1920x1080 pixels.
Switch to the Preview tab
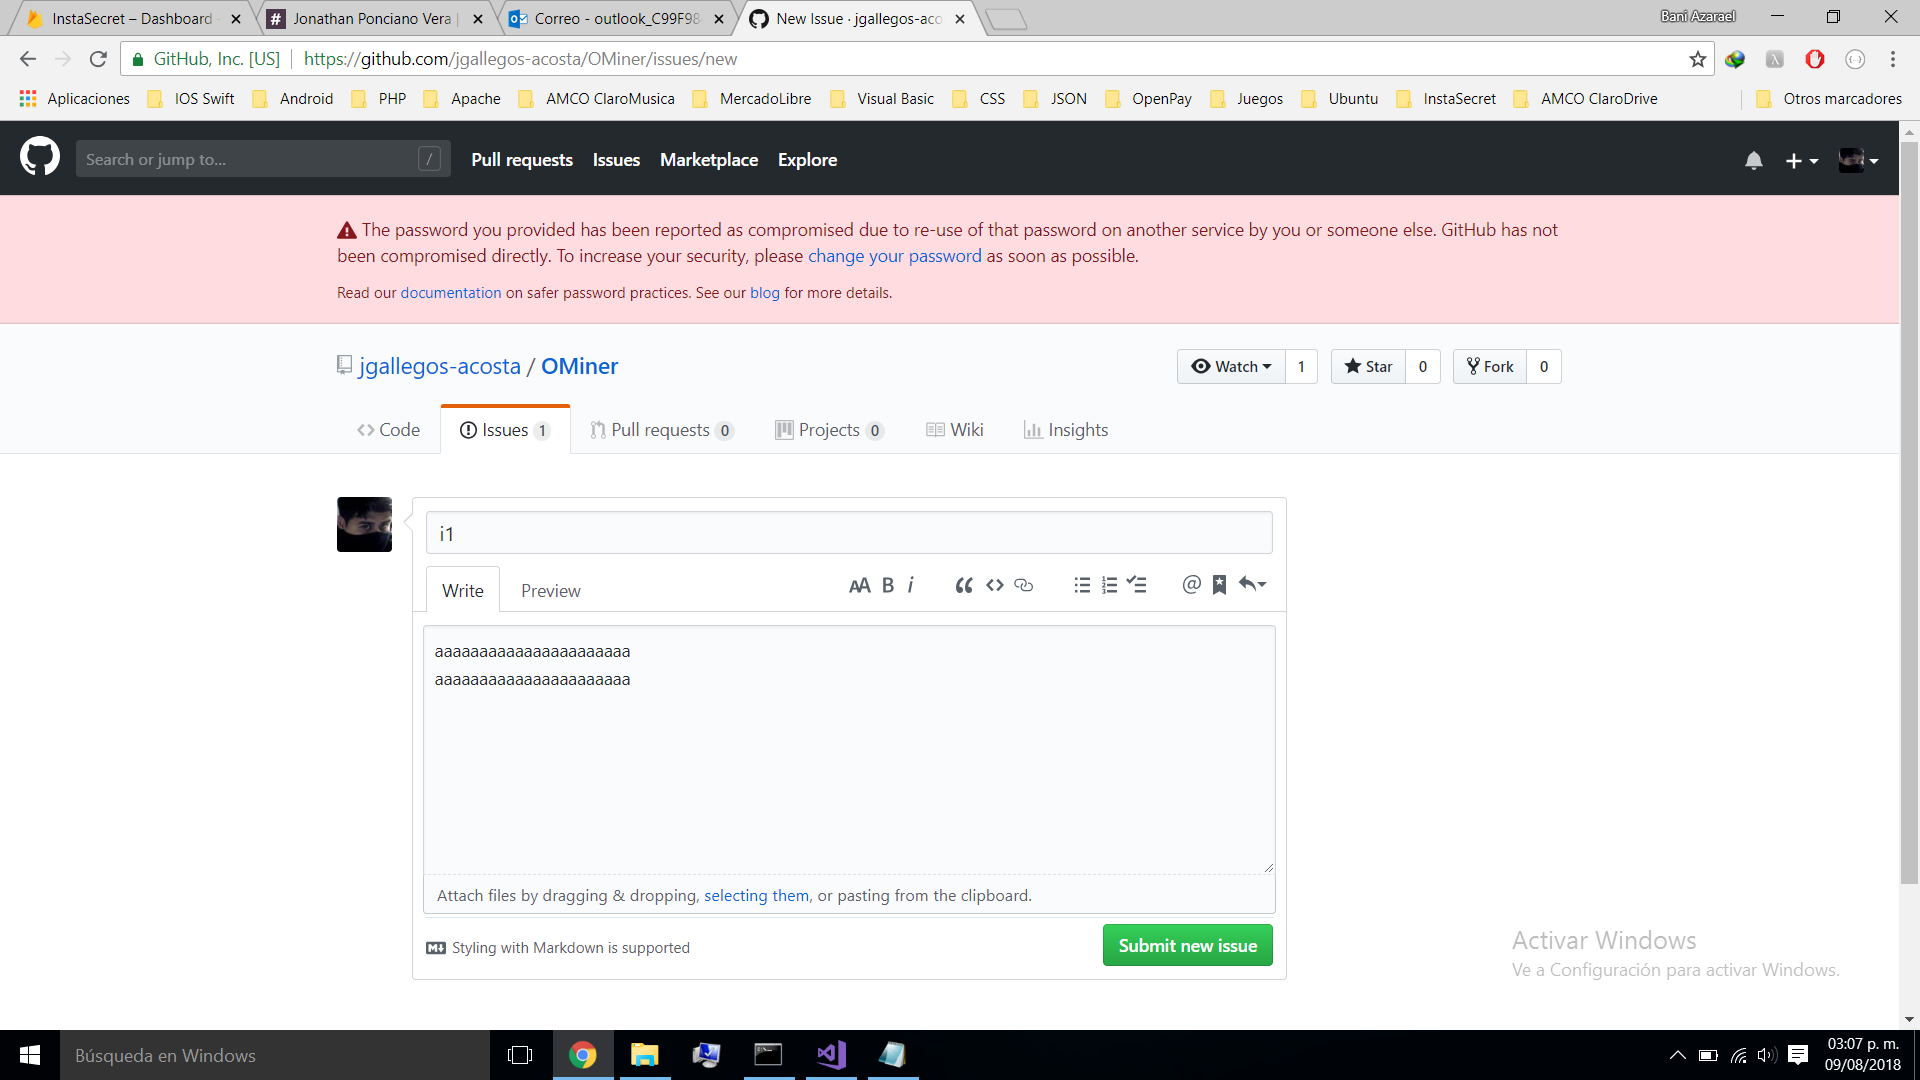550,591
